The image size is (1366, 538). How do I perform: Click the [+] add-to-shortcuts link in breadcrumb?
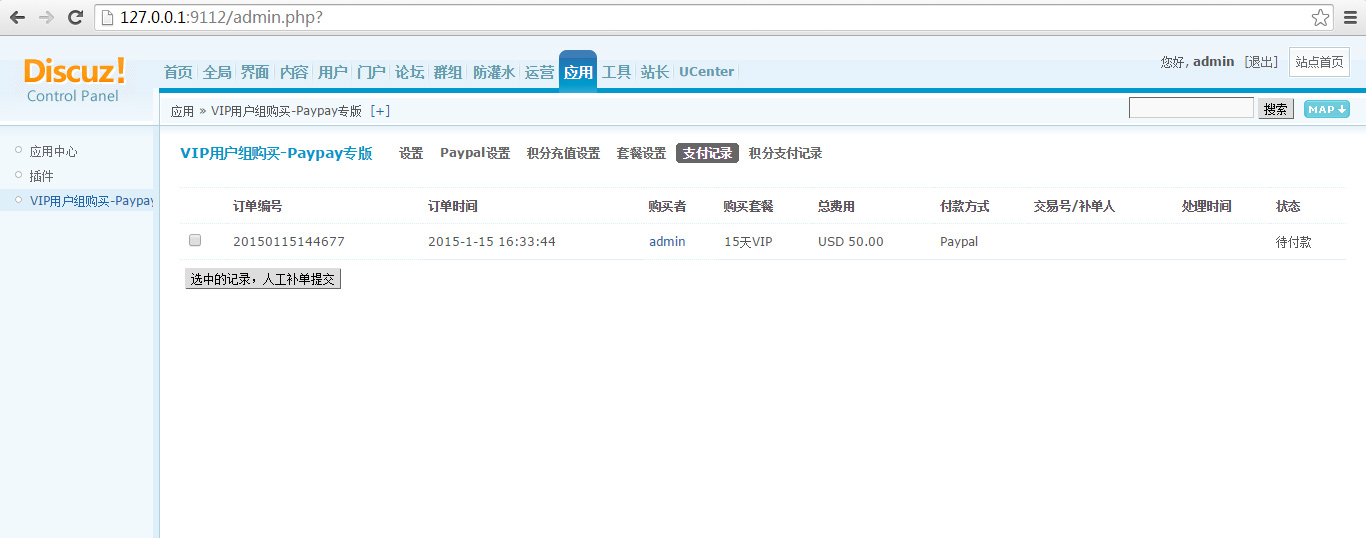pos(380,111)
